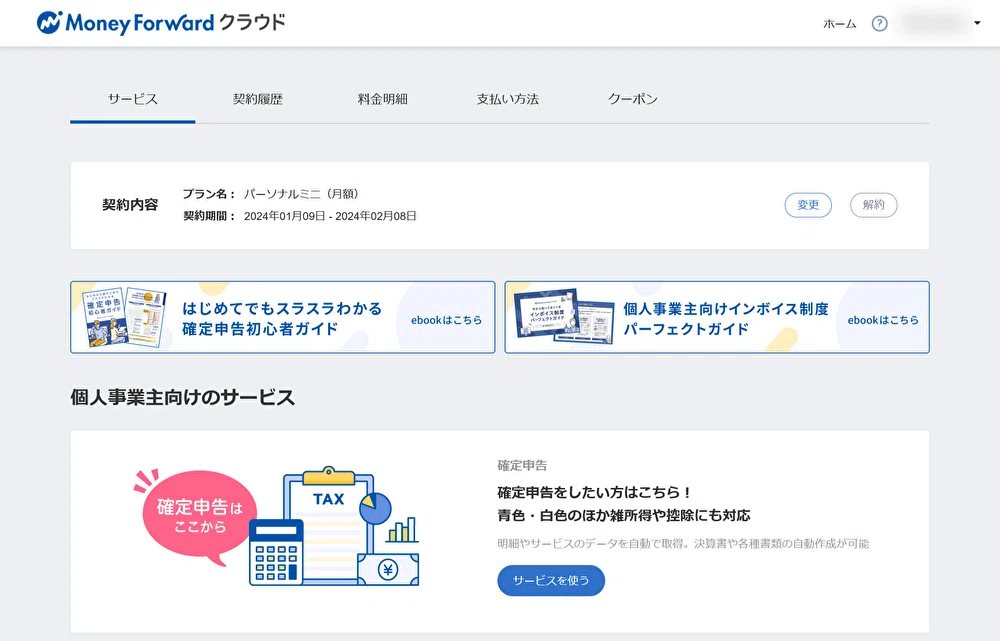This screenshot has height=641, width=1000.
Task: Switch to the クーポン tab
Action: coord(633,99)
